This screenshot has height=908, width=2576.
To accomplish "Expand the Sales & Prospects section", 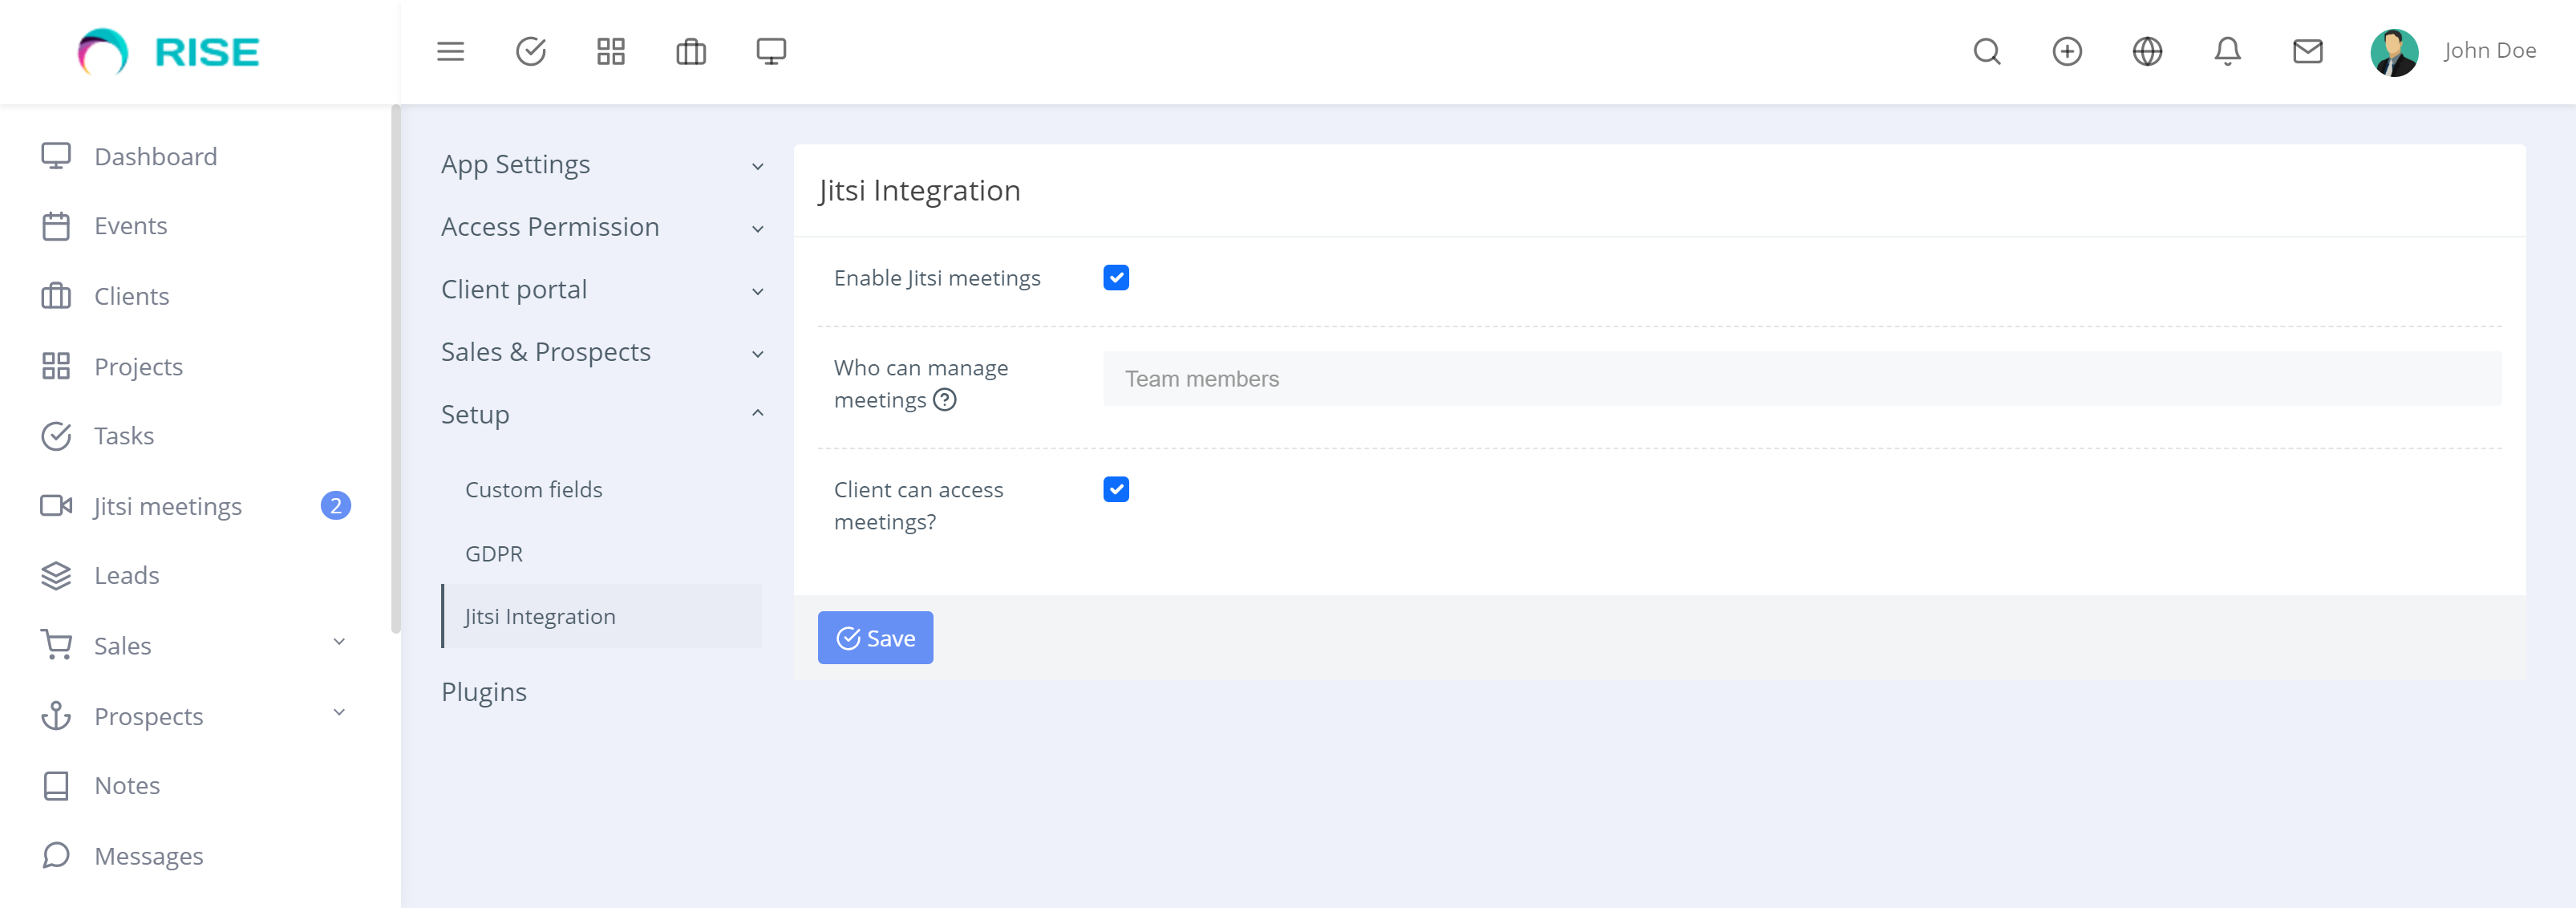I will [x=546, y=351].
